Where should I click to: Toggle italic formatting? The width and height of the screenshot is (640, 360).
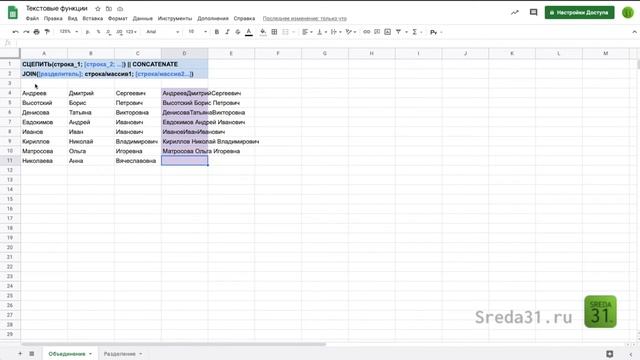coord(227,32)
